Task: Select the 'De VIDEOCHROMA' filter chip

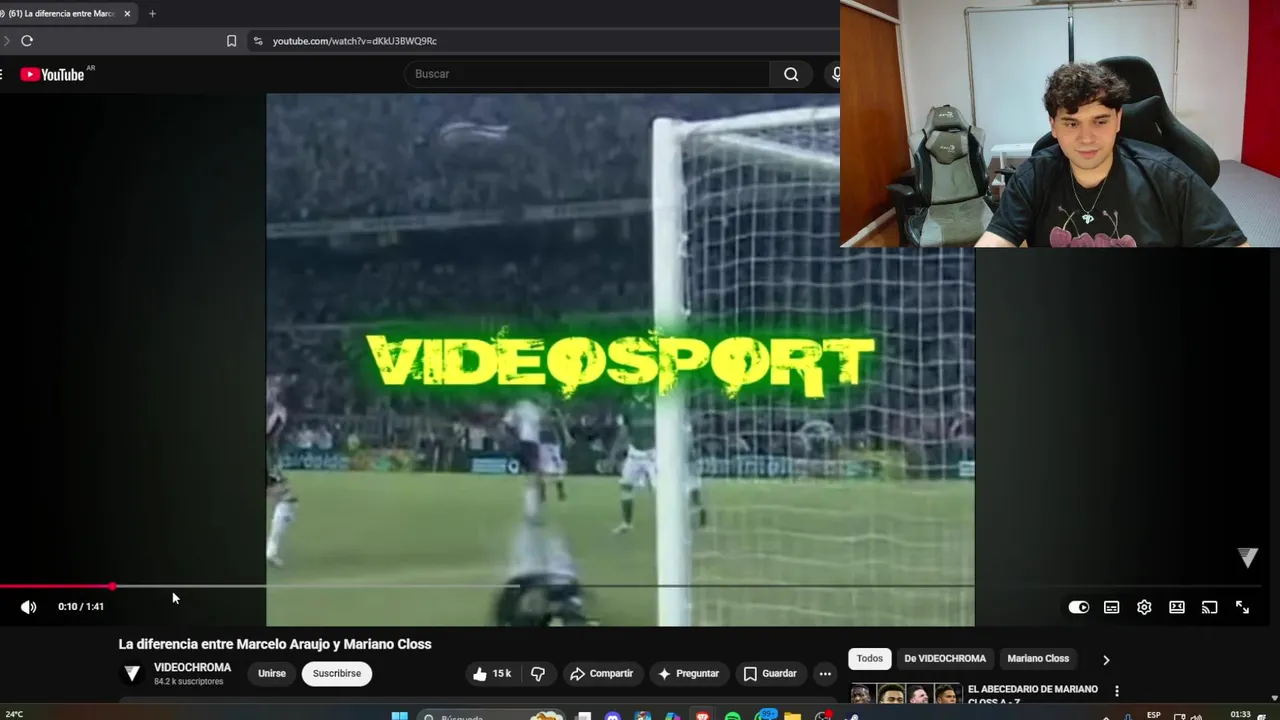Action: [945, 659]
